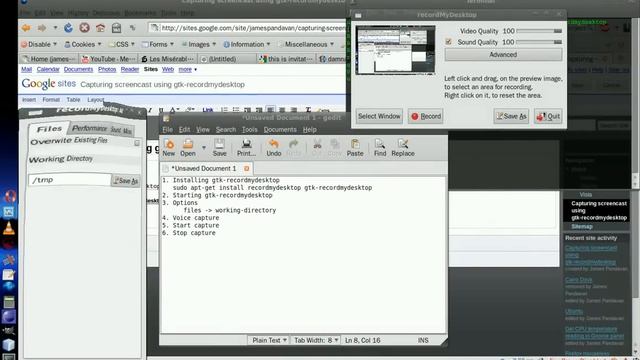This screenshot has height=360, width=640.
Task: Click the browser URL address bar
Action: [248, 28]
